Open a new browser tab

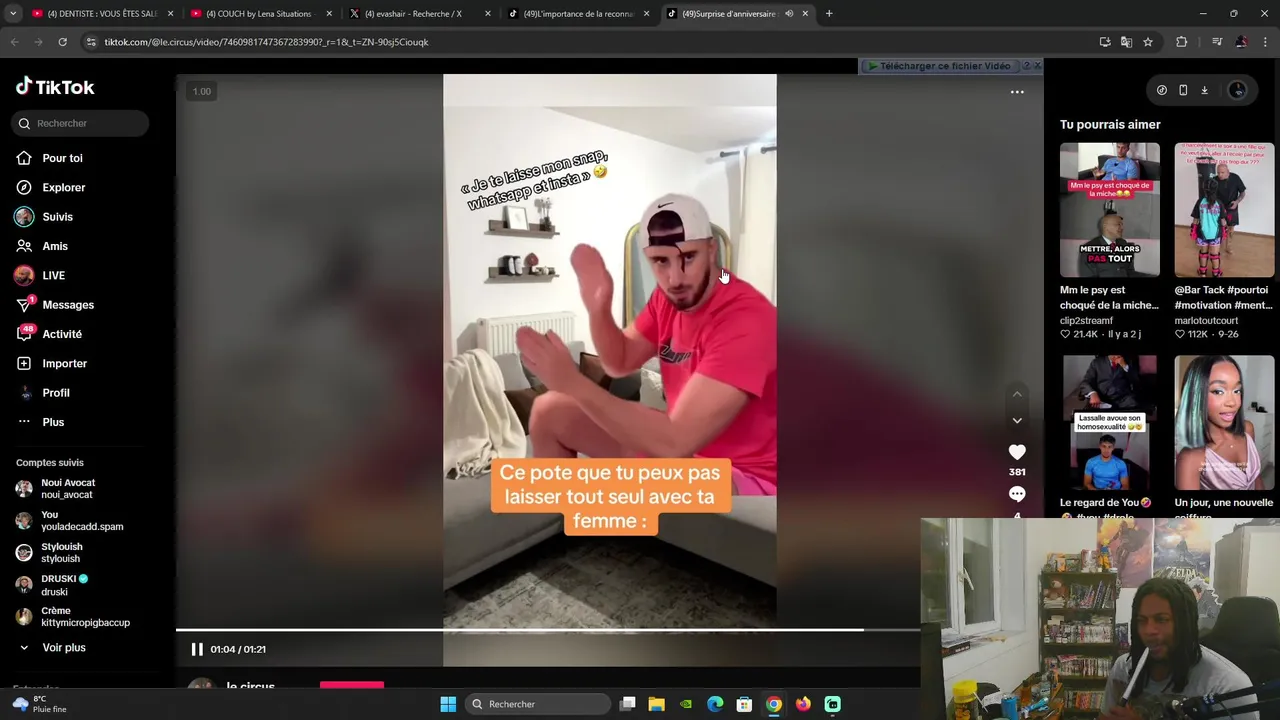829,14
